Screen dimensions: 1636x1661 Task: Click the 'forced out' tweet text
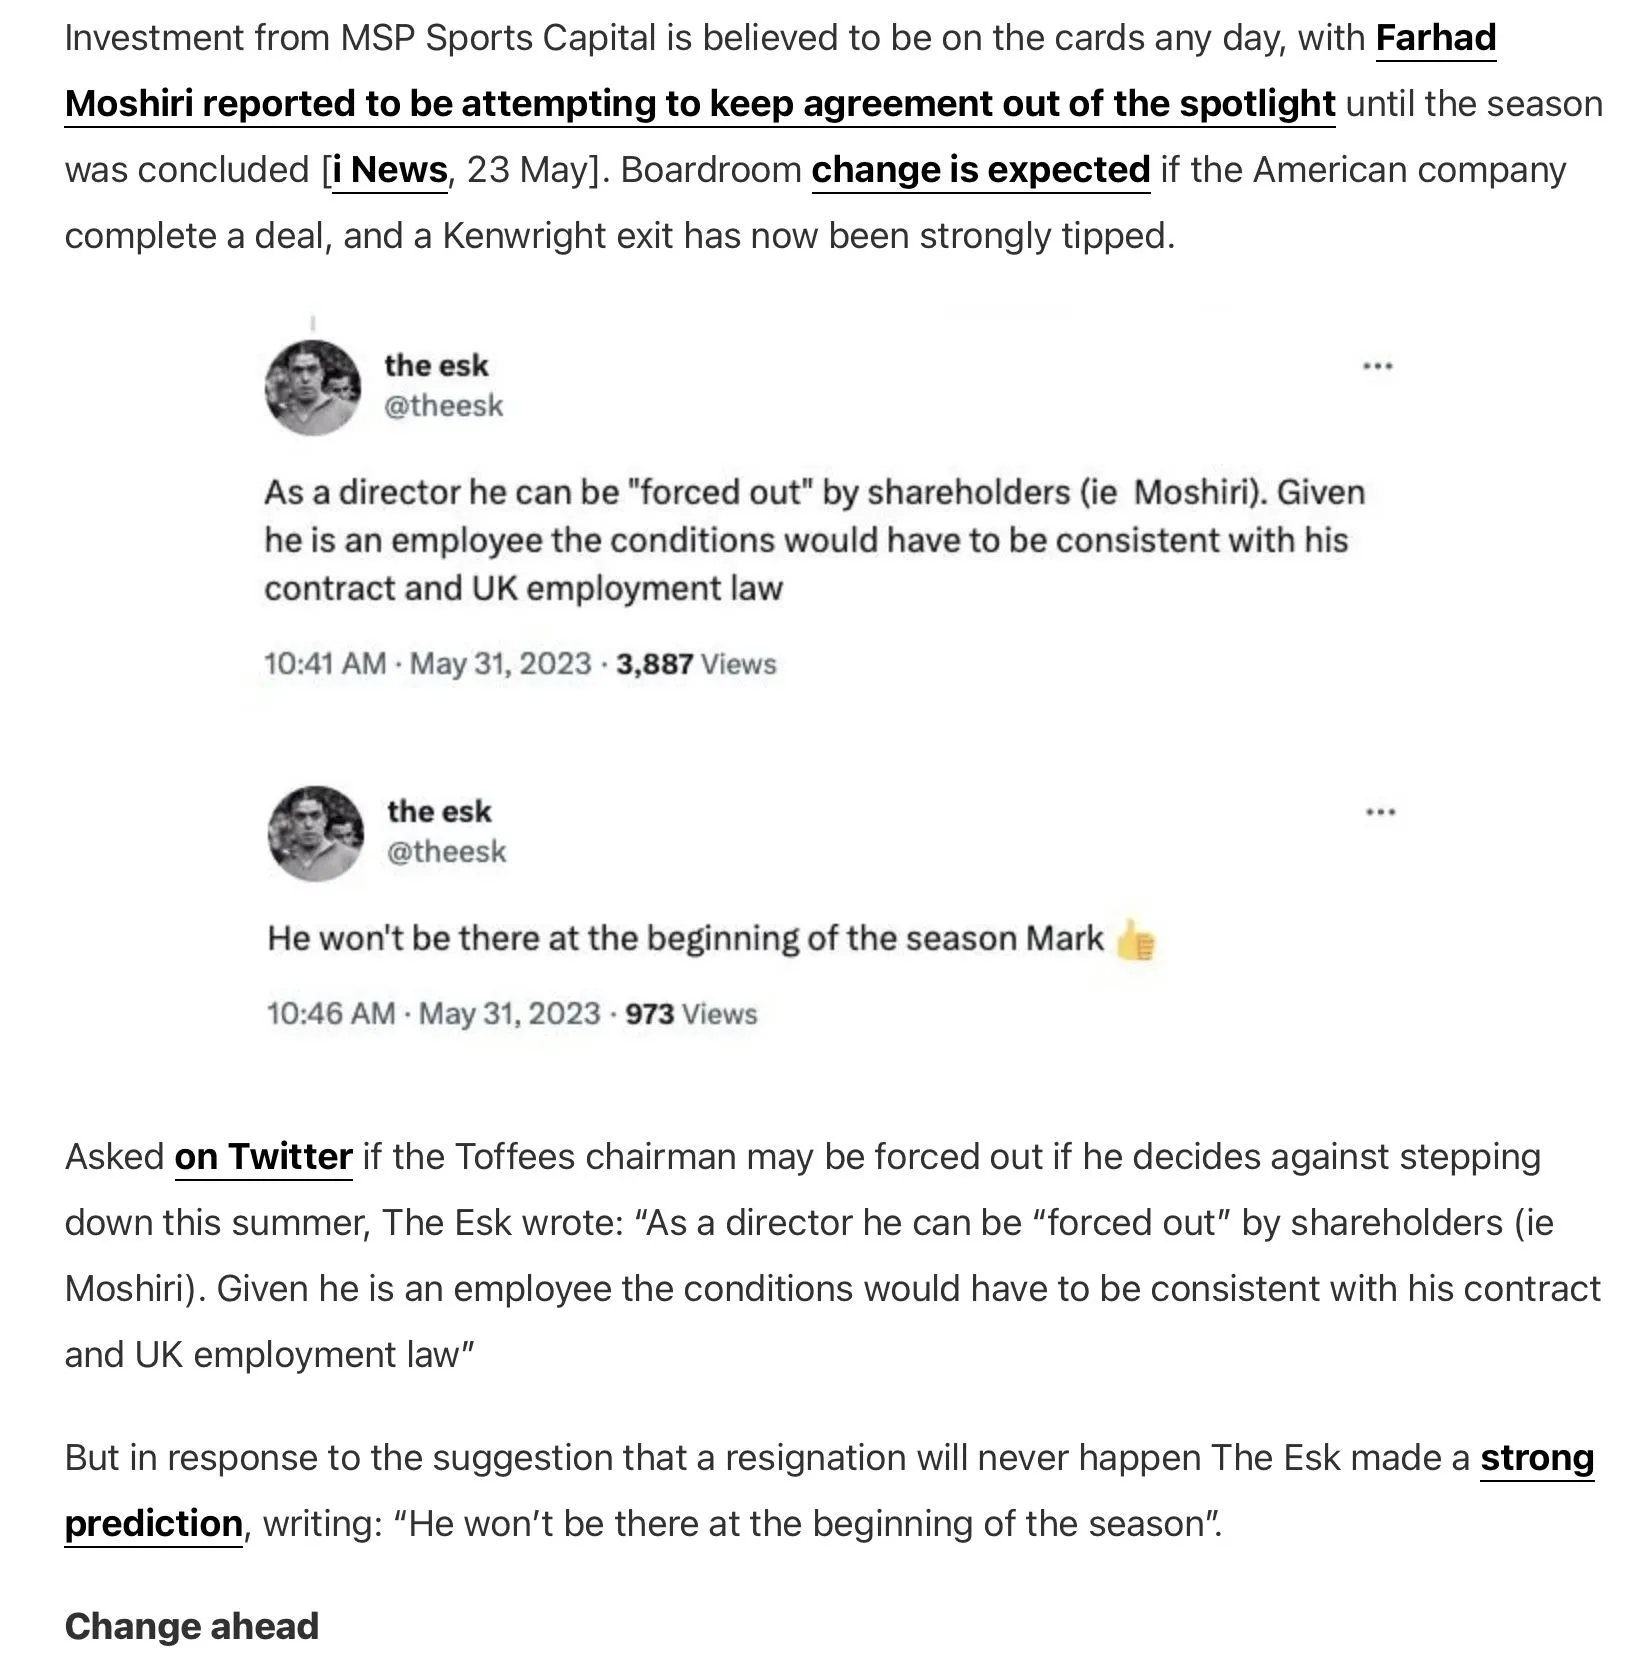pyautogui.click(x=814, y=540)
